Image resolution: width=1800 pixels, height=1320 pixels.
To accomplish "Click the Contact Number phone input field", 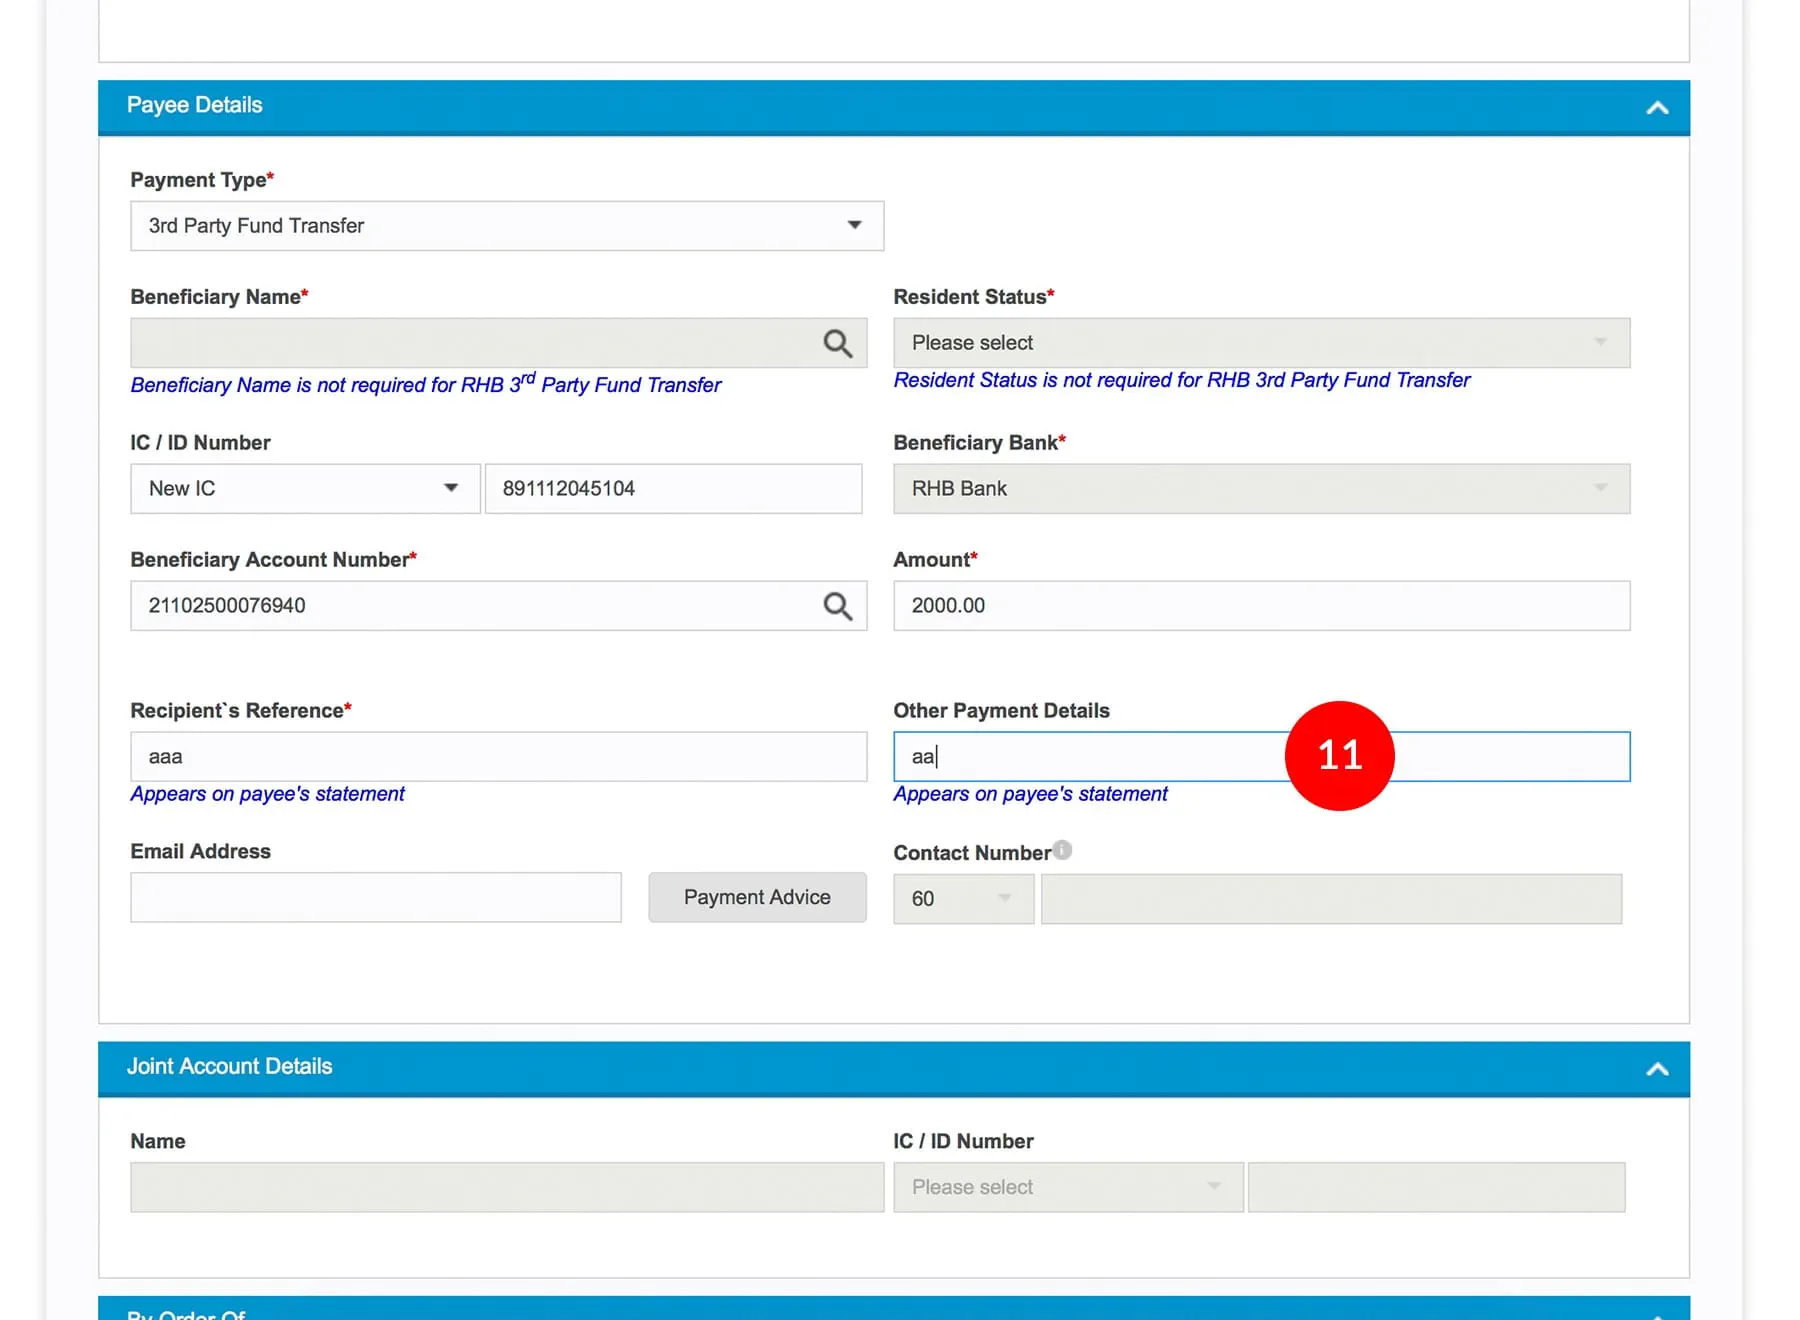I will (1330, 899).
